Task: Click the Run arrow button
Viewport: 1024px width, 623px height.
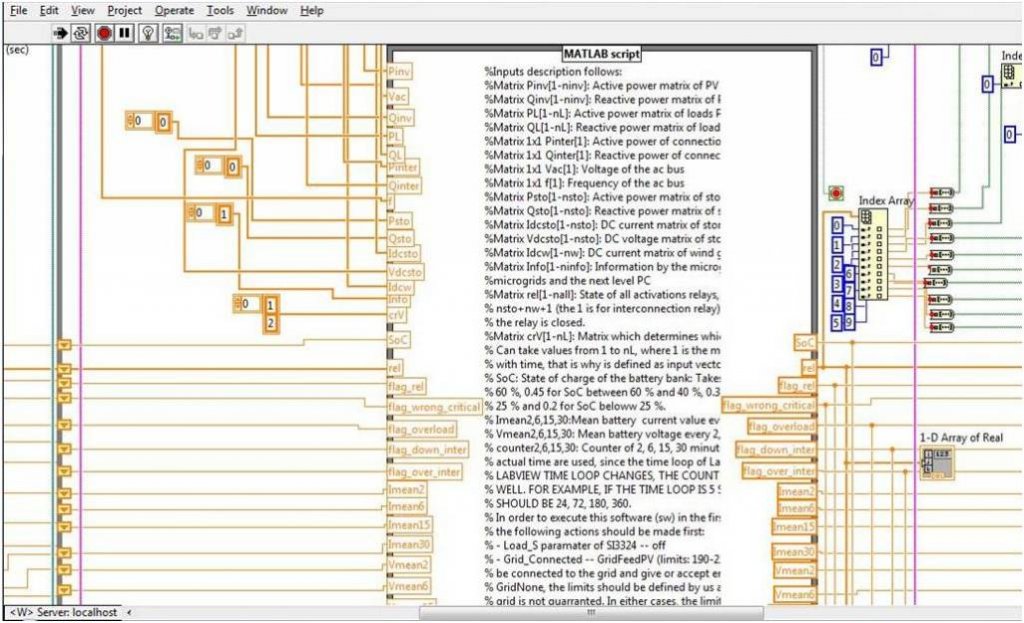Action: tap(60, 33)
